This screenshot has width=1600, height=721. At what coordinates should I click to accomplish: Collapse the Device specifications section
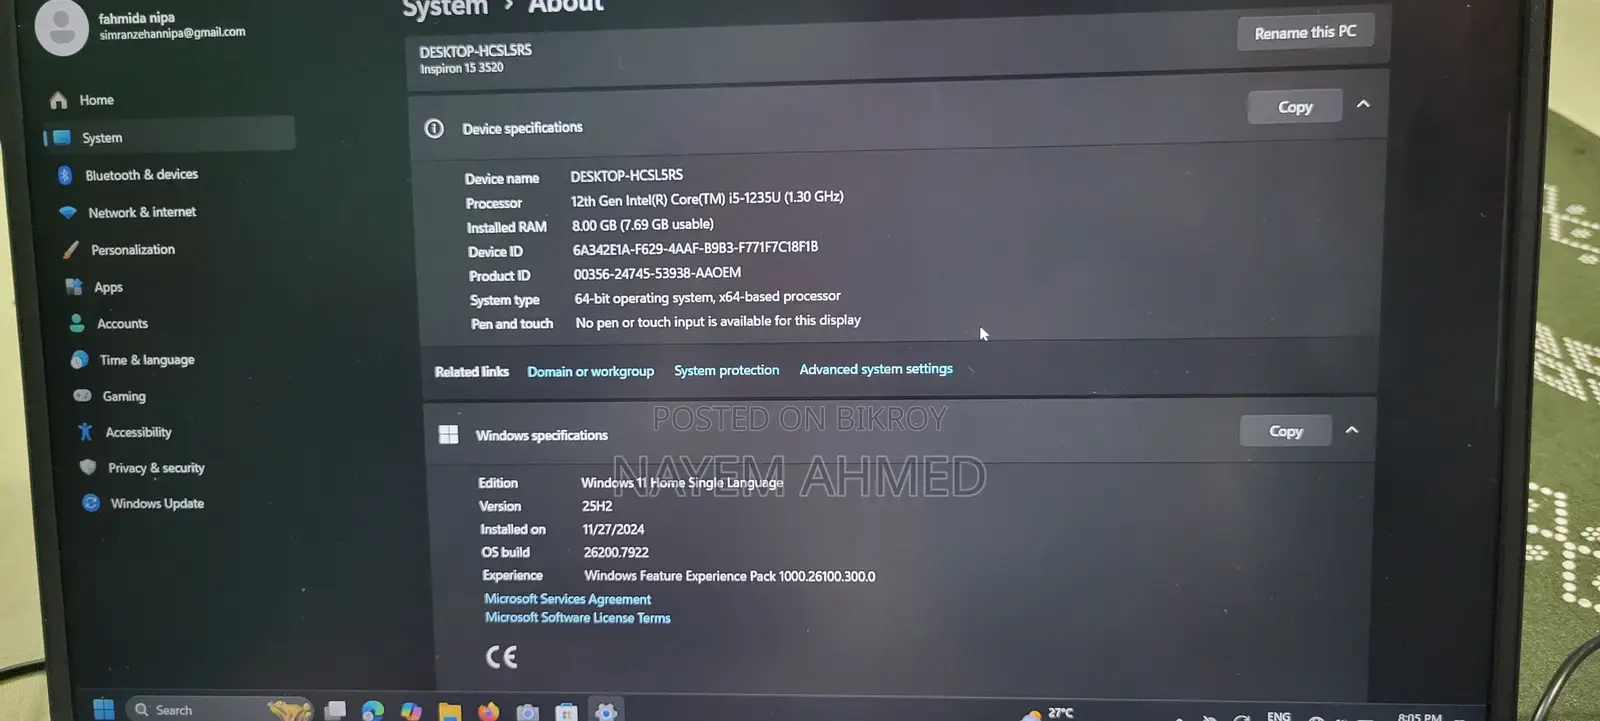[1363, 104]
